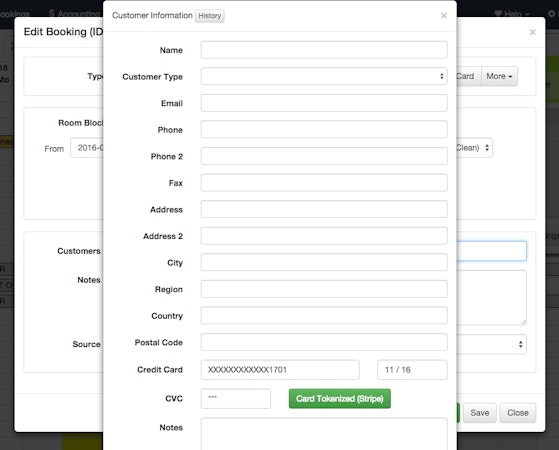Click the Email input field
Image resolution: width=559 pixels, height=450 pixels.
pos(324,103)
